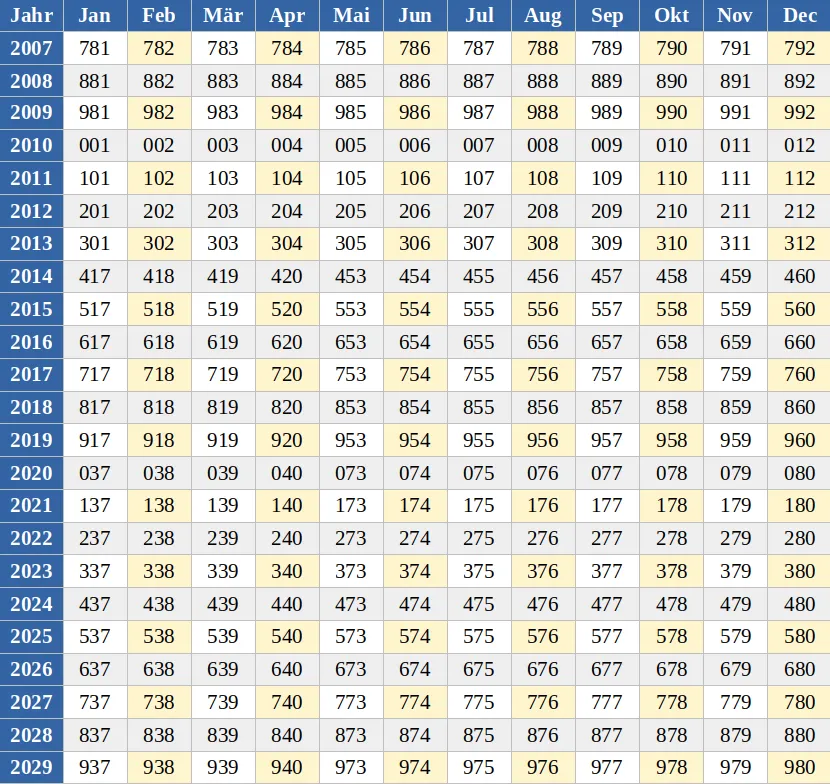Image resolution: width=830 pixels, height=784 pixels.
Task: Click highlighted cell 556 for Aug 2015
Action: tap(543, 310)
